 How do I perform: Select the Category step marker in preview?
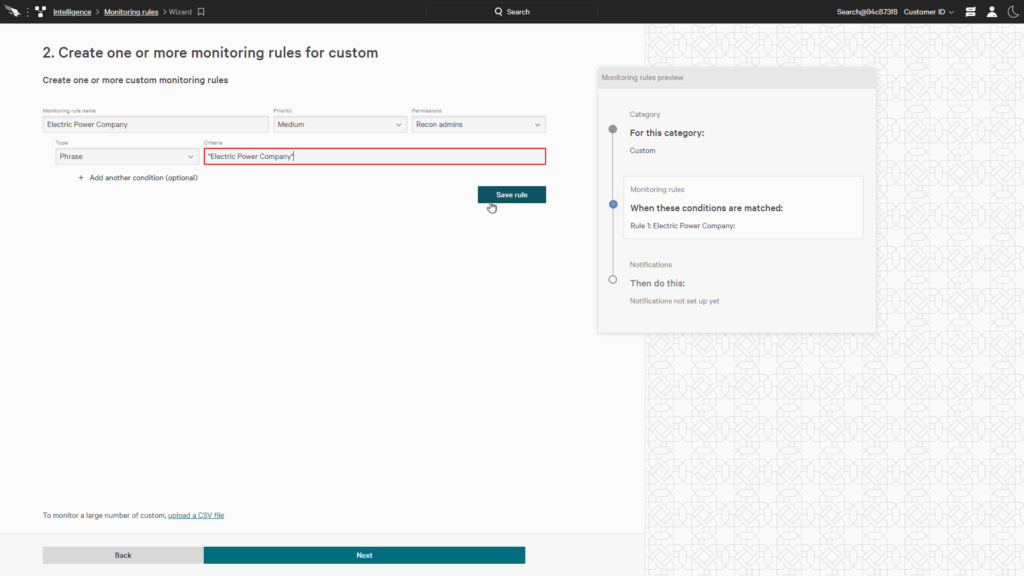(x=613, y=129)
